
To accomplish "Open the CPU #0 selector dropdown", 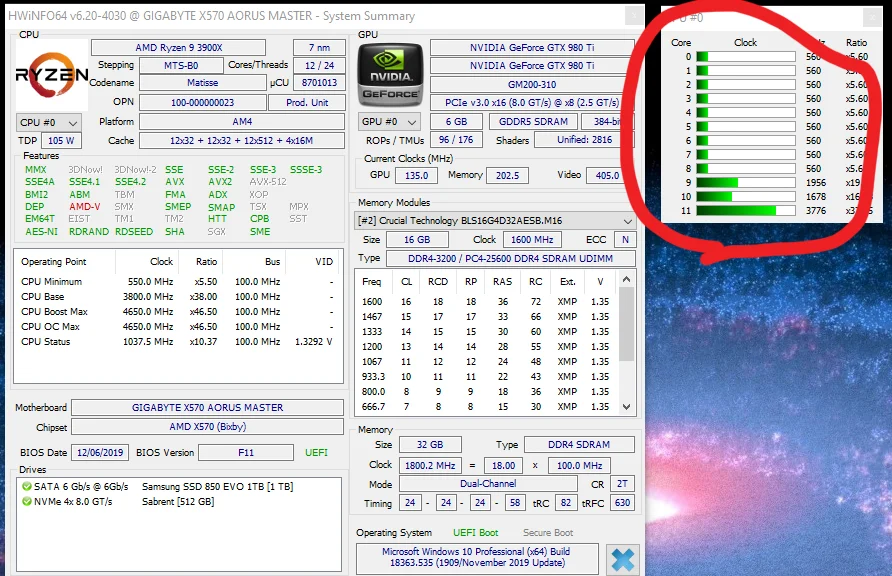I will pos(49,123).
